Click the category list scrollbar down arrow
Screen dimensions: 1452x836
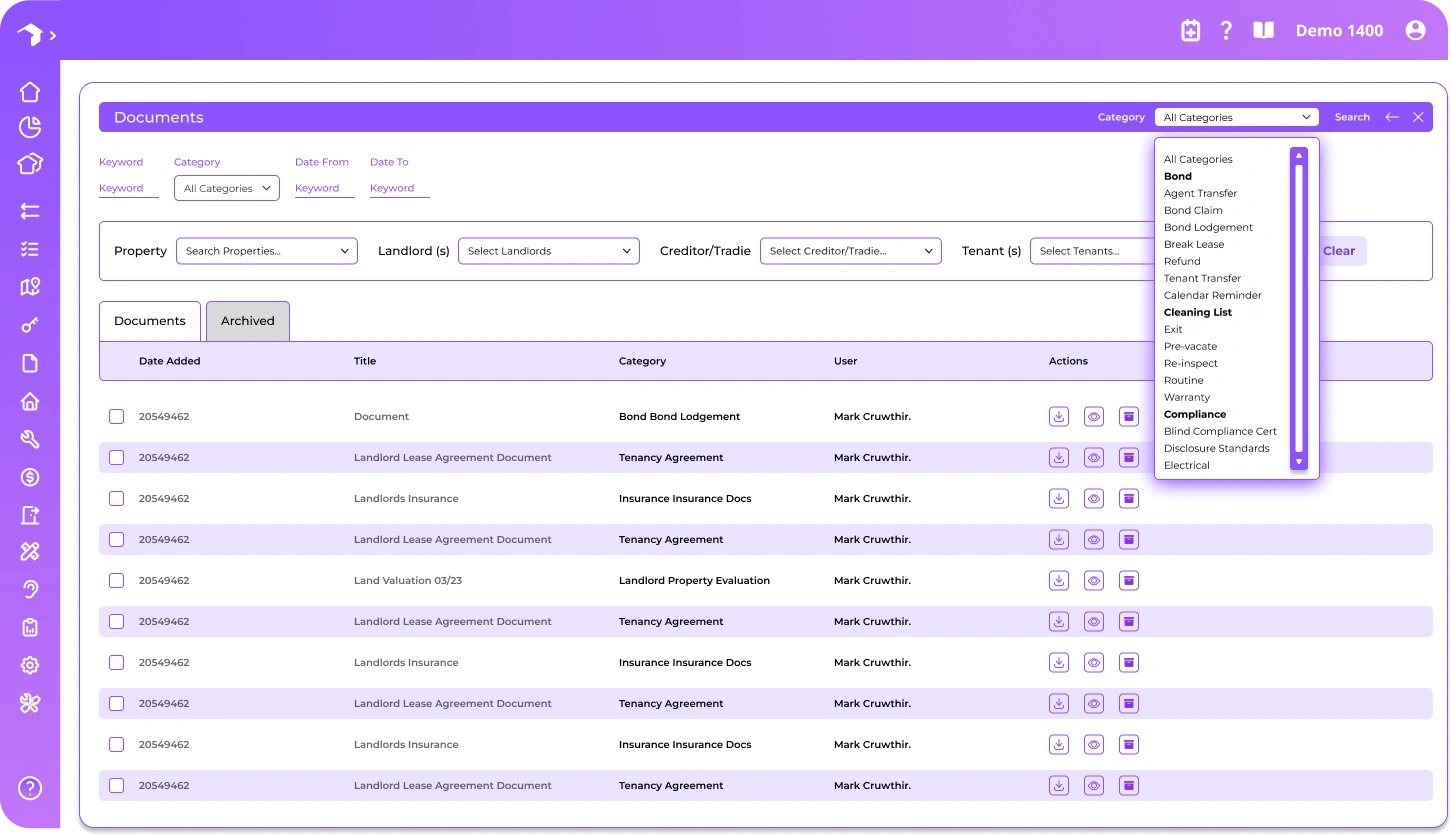coord(1299,462)
